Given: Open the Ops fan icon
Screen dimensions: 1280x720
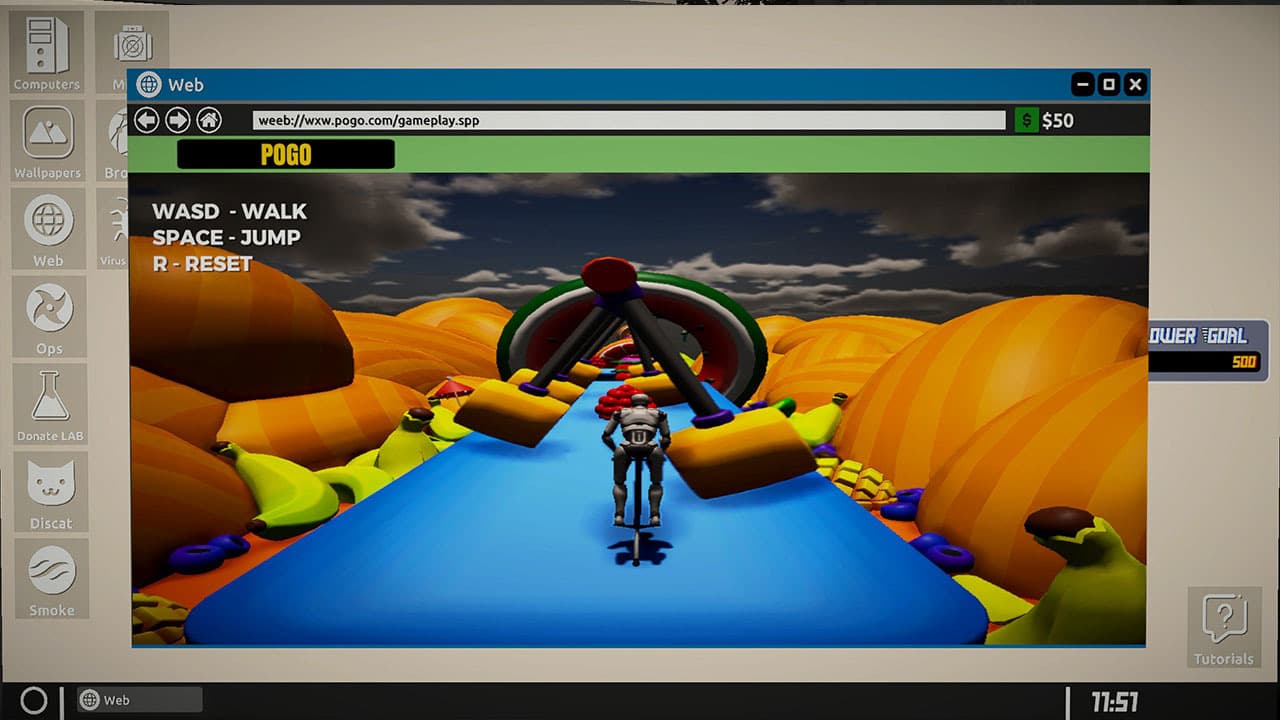Looking at the screenshot, I should point(49,316).
